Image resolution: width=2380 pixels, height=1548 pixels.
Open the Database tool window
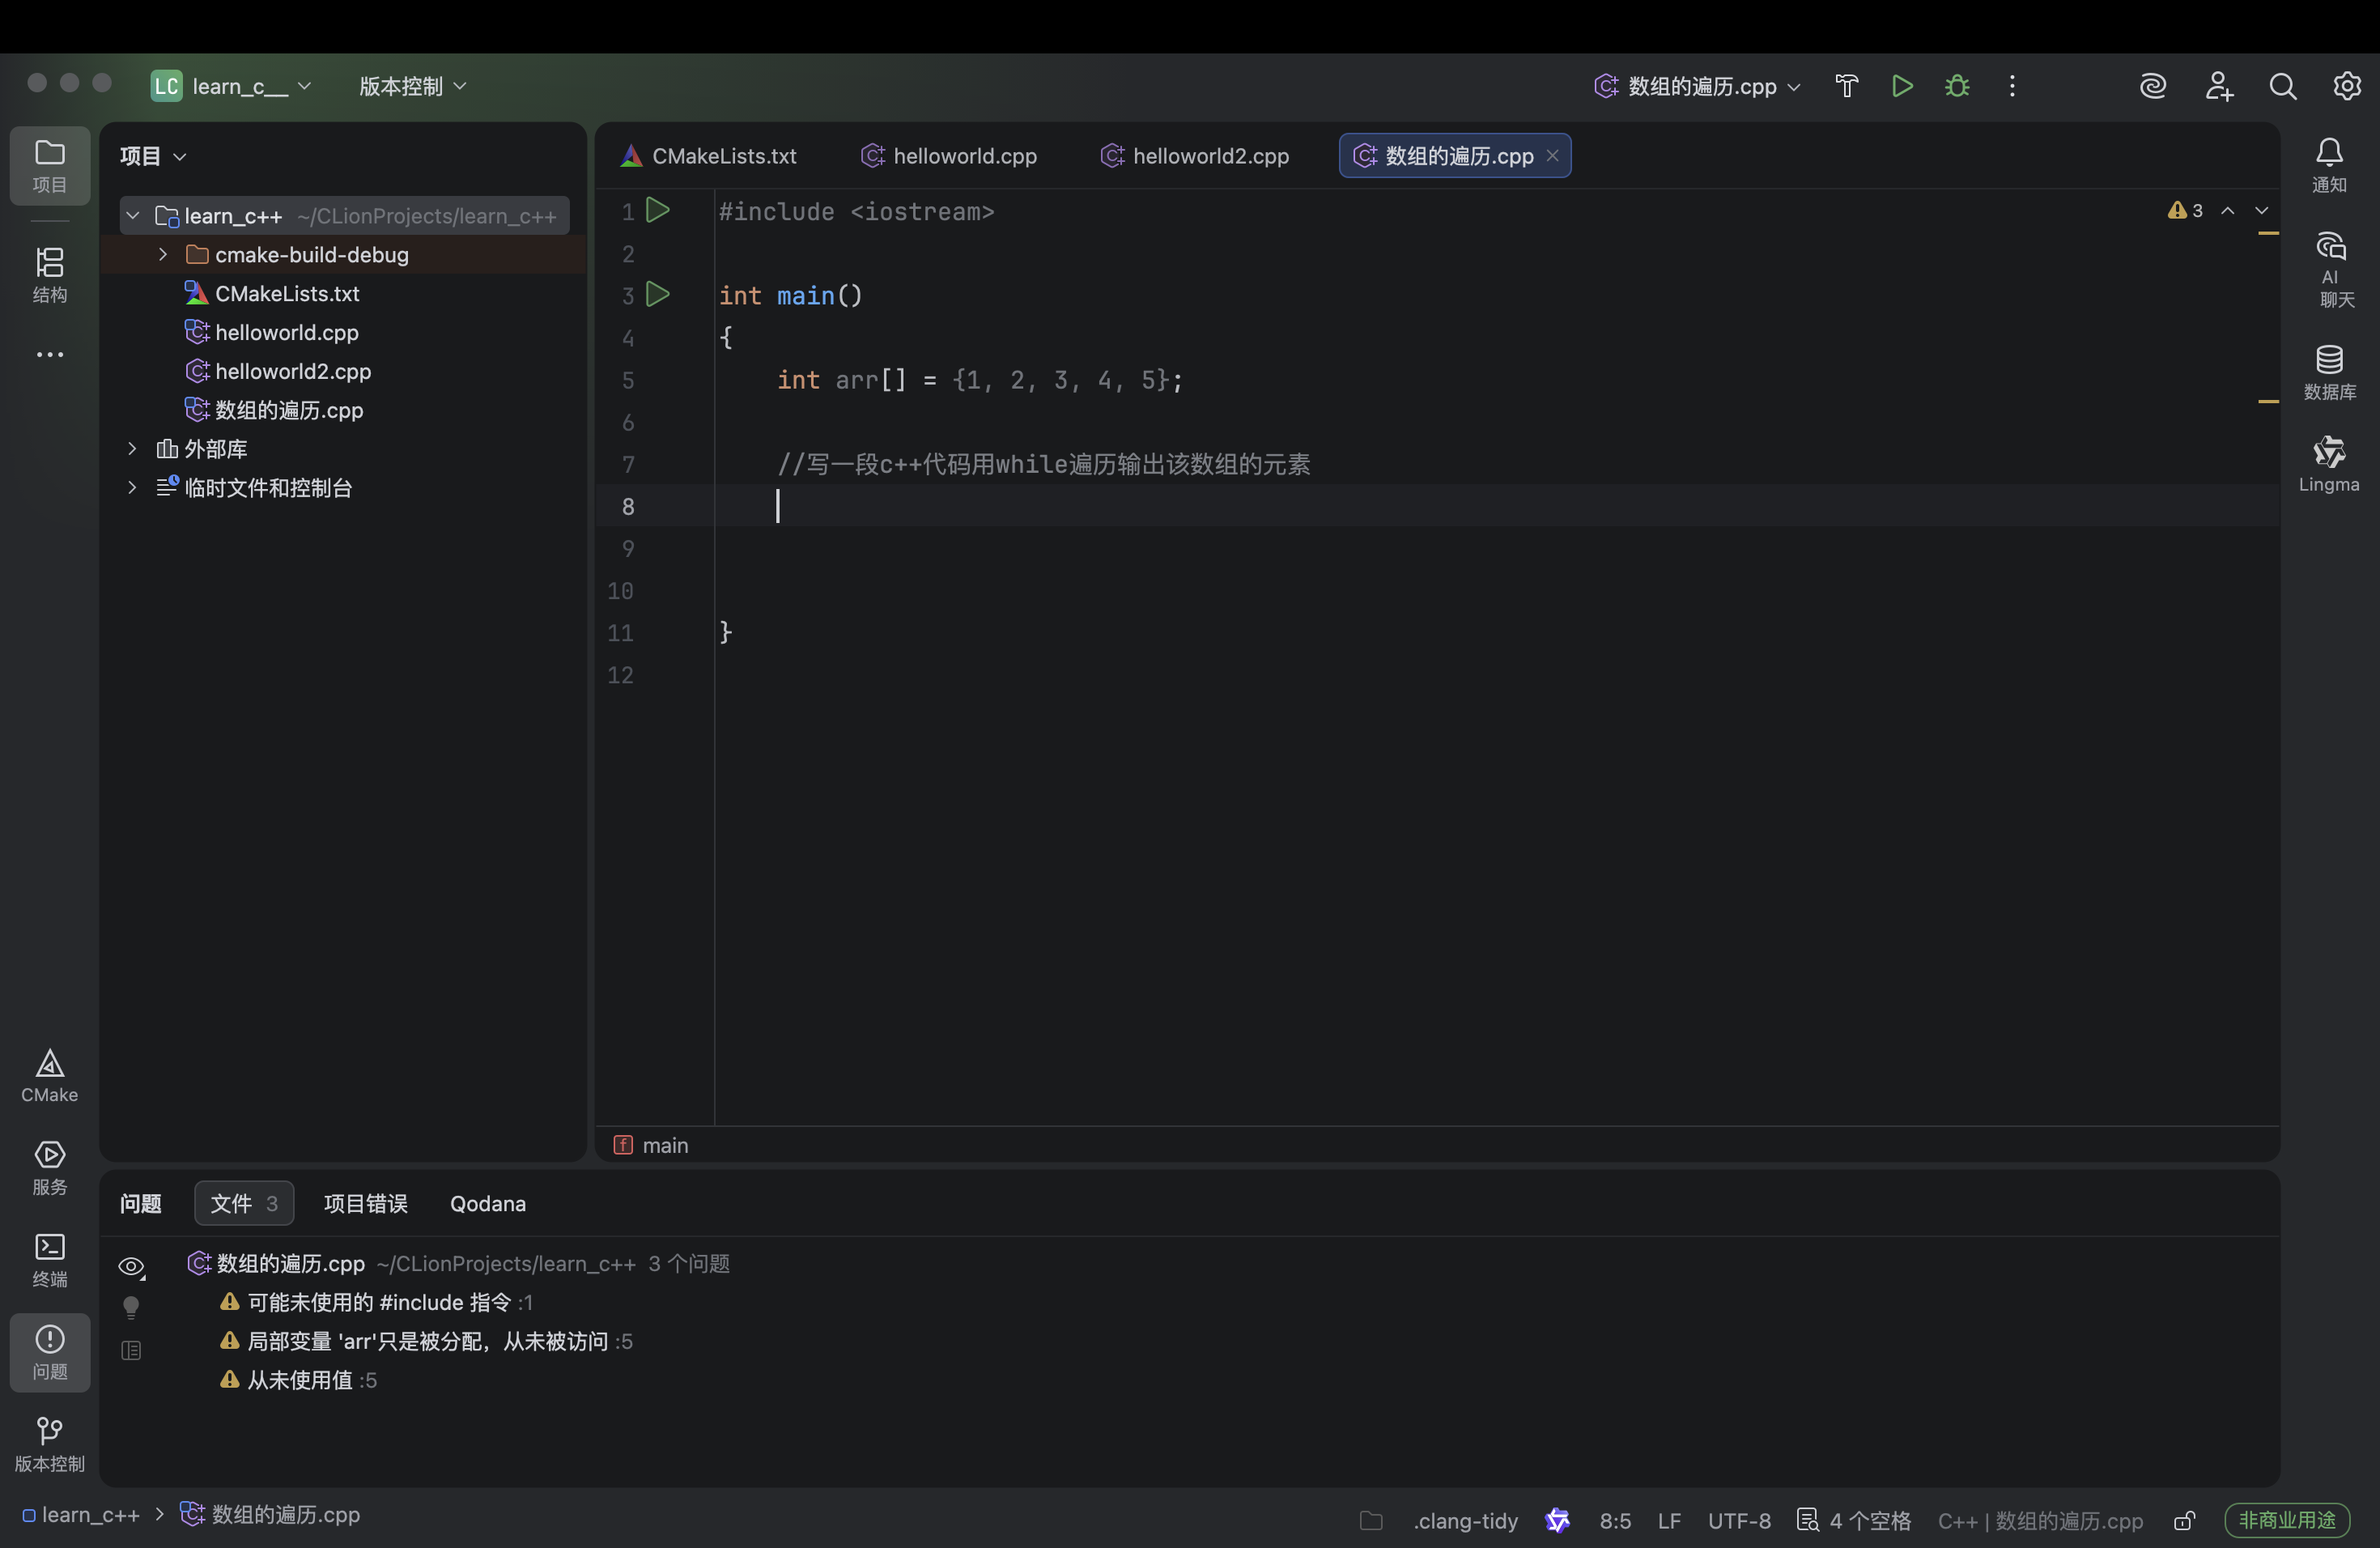pos(2329,372)
